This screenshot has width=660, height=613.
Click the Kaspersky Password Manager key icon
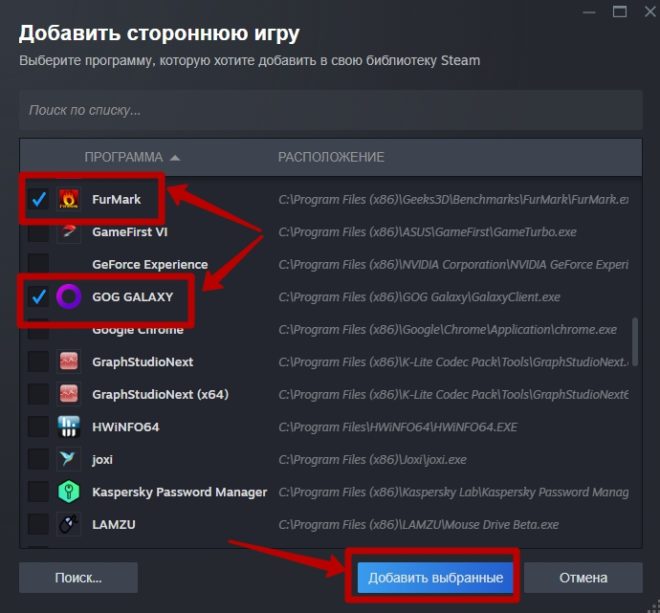(68, 492)
